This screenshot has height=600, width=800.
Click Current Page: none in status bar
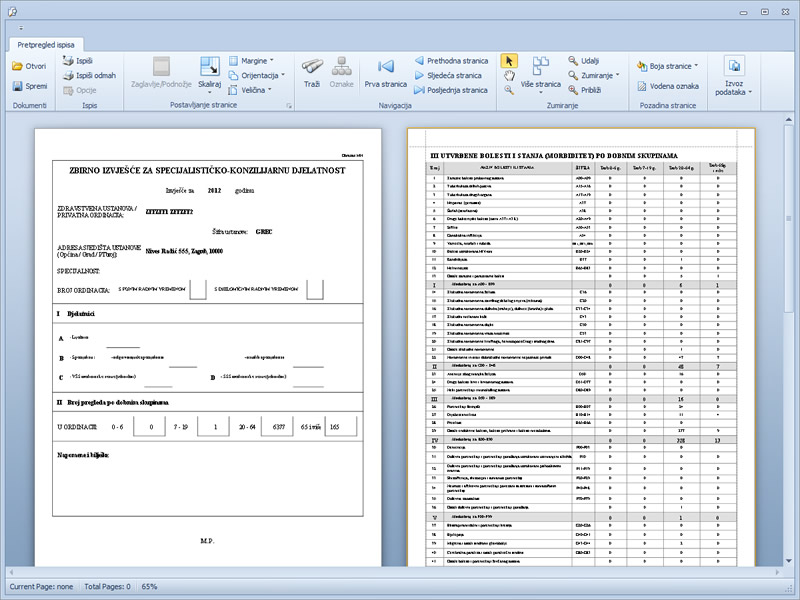41,587
